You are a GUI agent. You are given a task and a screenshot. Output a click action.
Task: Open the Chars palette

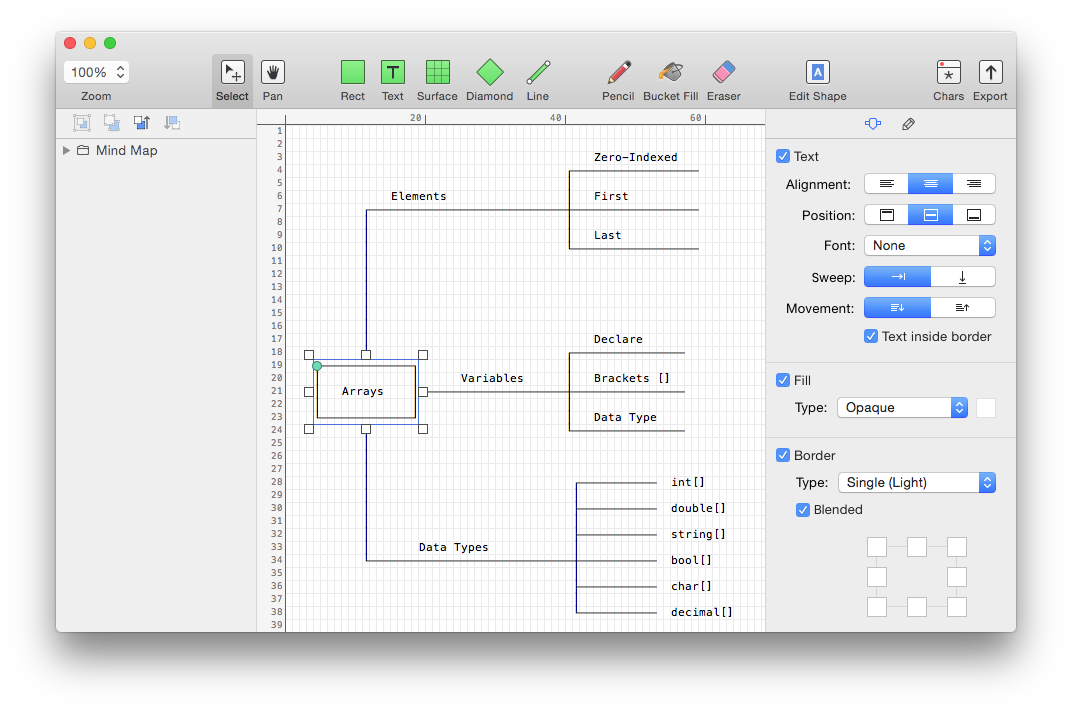[948, 73]
